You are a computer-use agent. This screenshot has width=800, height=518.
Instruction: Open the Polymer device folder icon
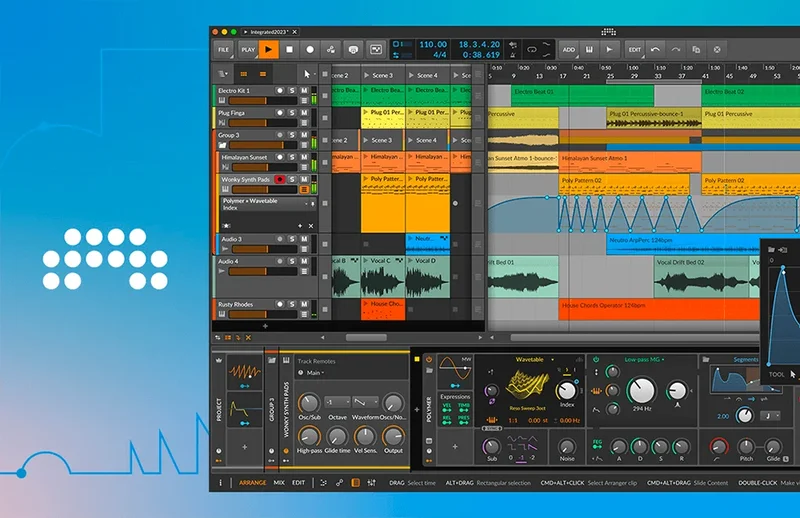tap(429, 371)
